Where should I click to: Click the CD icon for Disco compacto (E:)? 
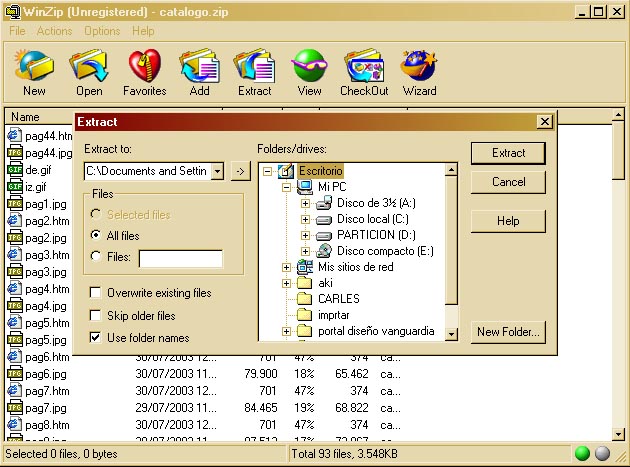pyautogui.click(x=324, y=251)
